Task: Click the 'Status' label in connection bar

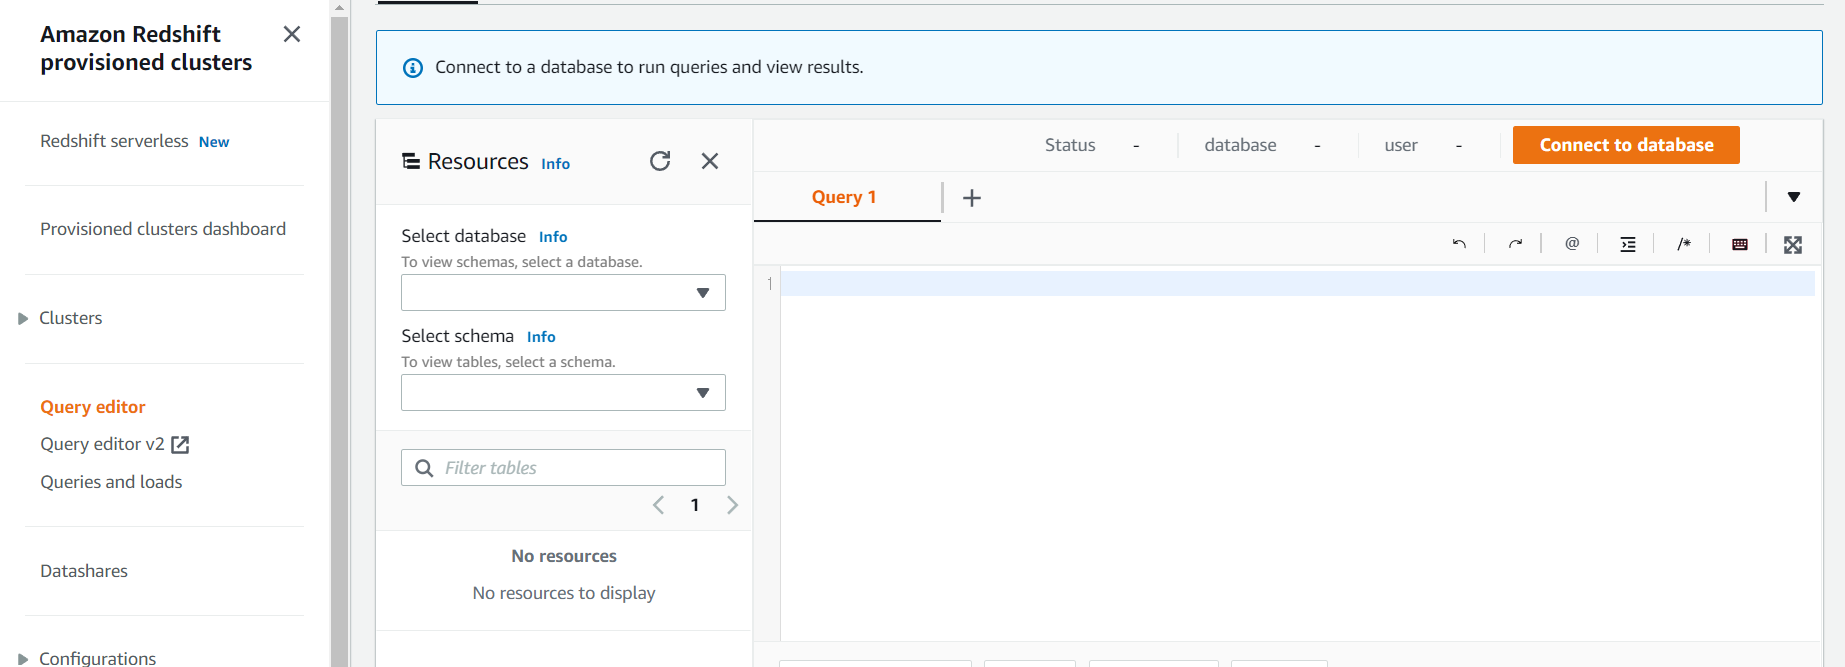Action: click(1070, 145)
